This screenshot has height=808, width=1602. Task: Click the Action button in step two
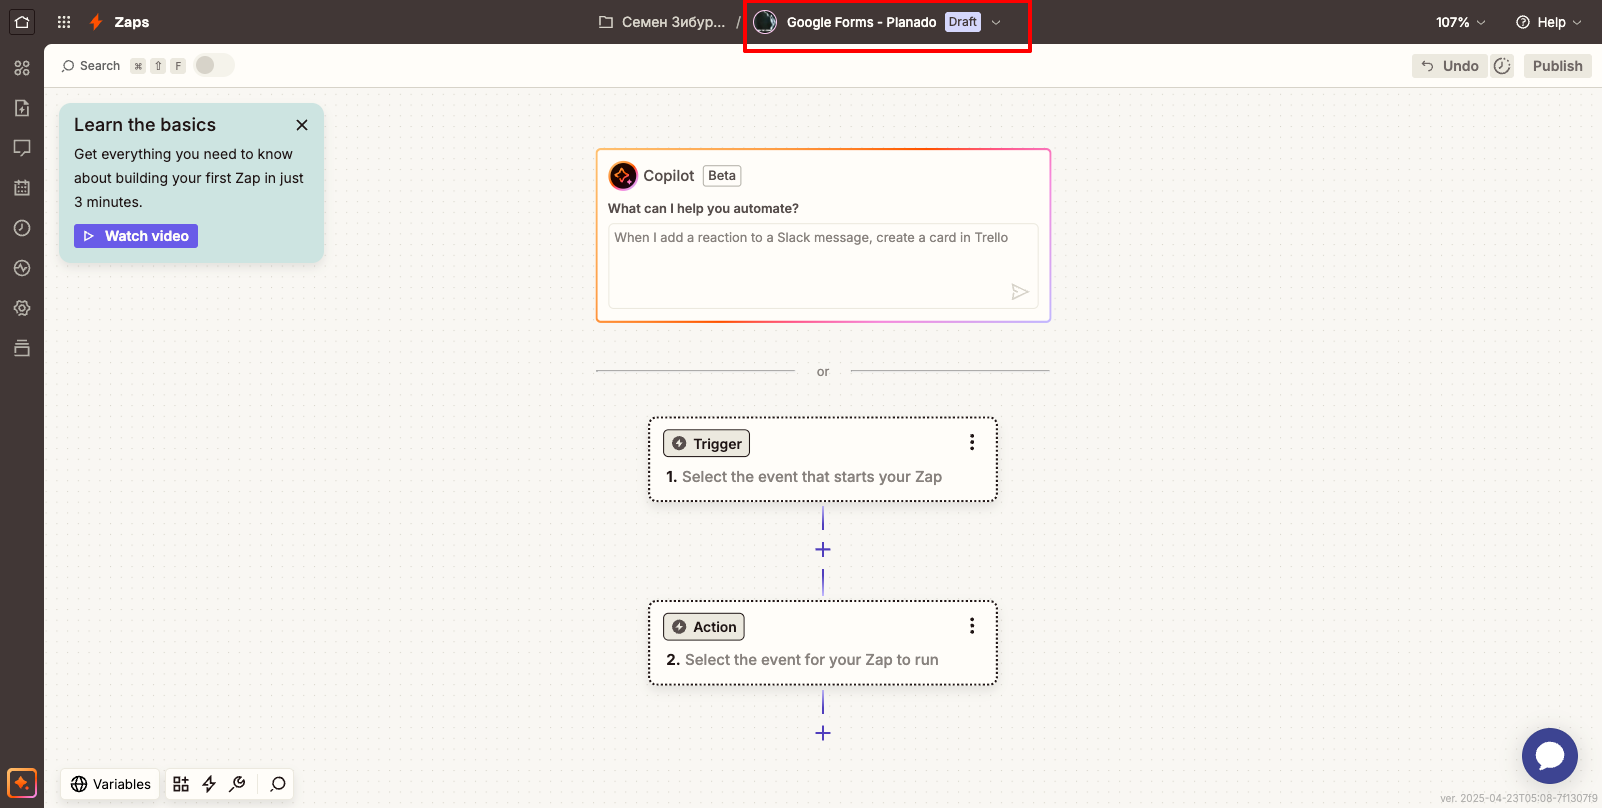click(704, 627)
